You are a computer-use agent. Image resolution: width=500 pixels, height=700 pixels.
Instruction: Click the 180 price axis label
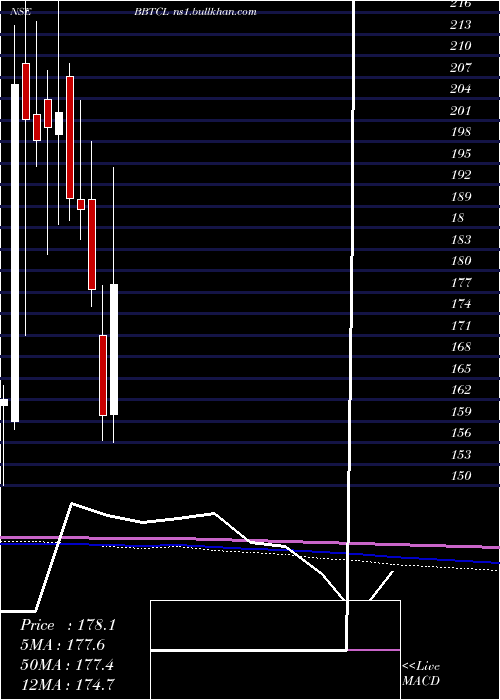461,261
